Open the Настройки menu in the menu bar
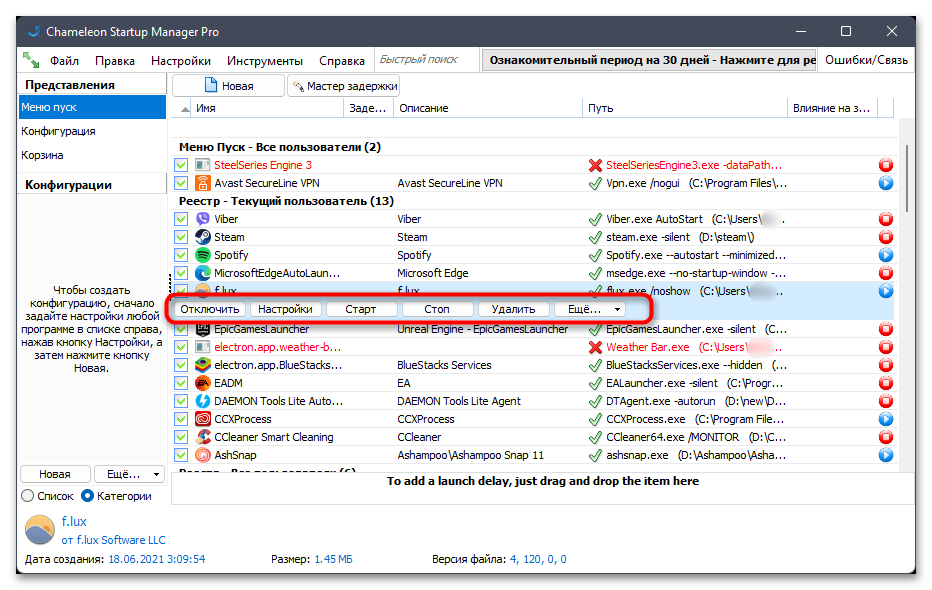Image resolution: width=932 pixels, height=590 pixels. pyautogui.click(x=181, y=61)
